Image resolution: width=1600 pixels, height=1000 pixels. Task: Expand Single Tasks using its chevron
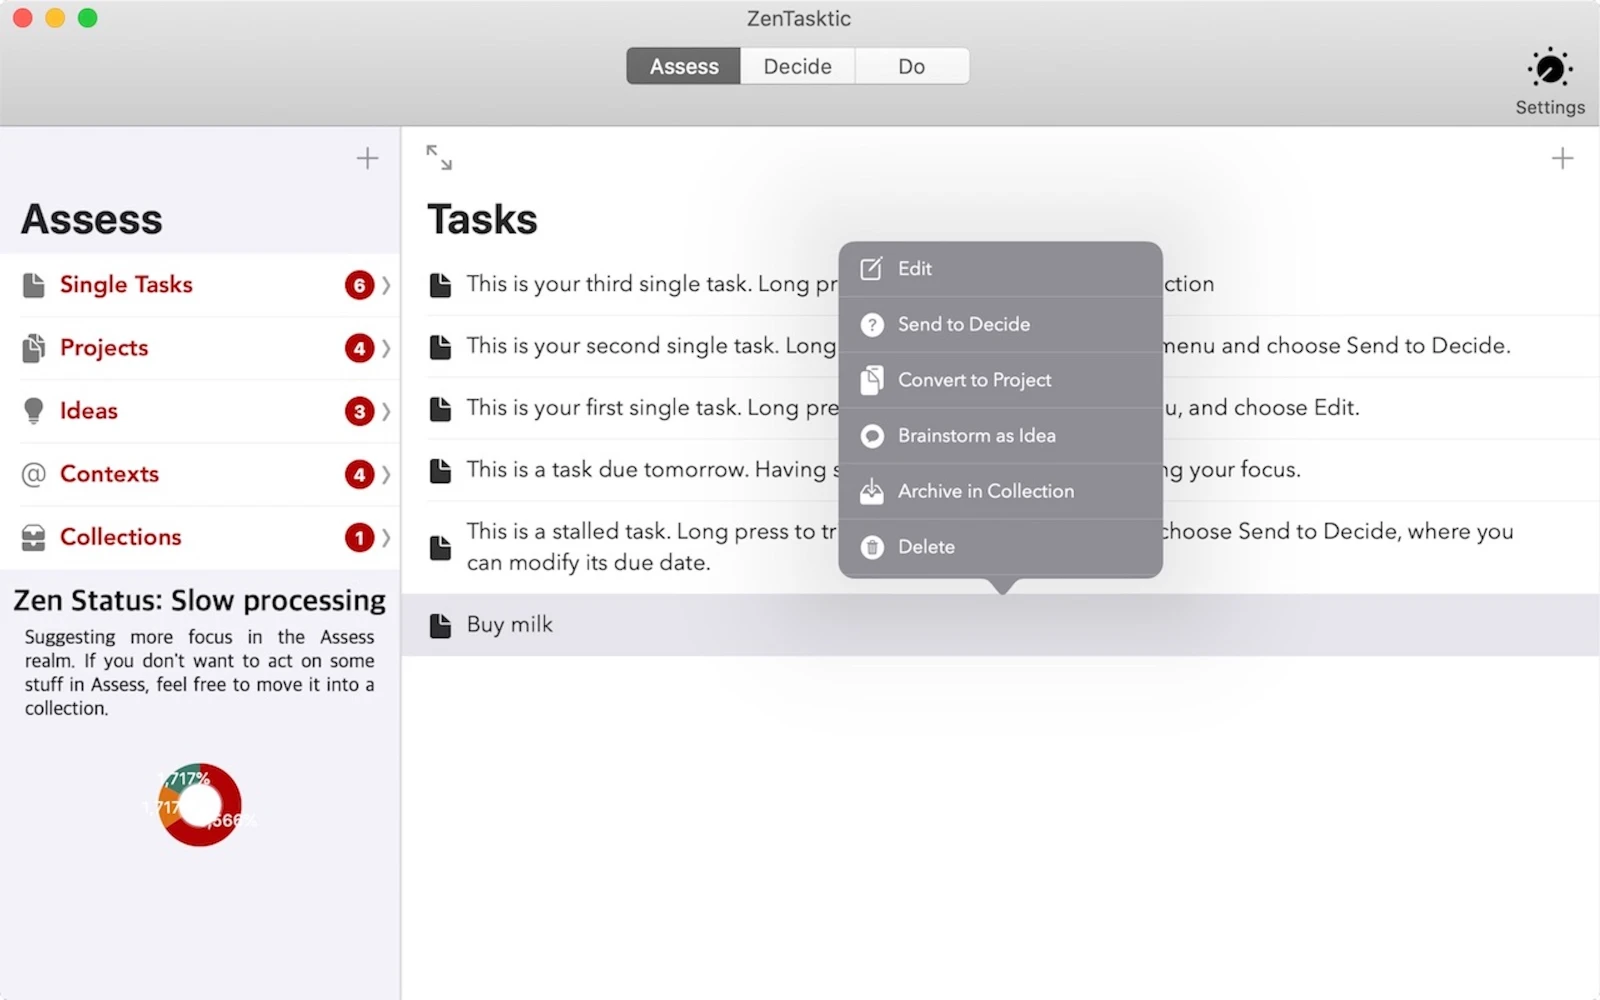click(x=386, y=285)
